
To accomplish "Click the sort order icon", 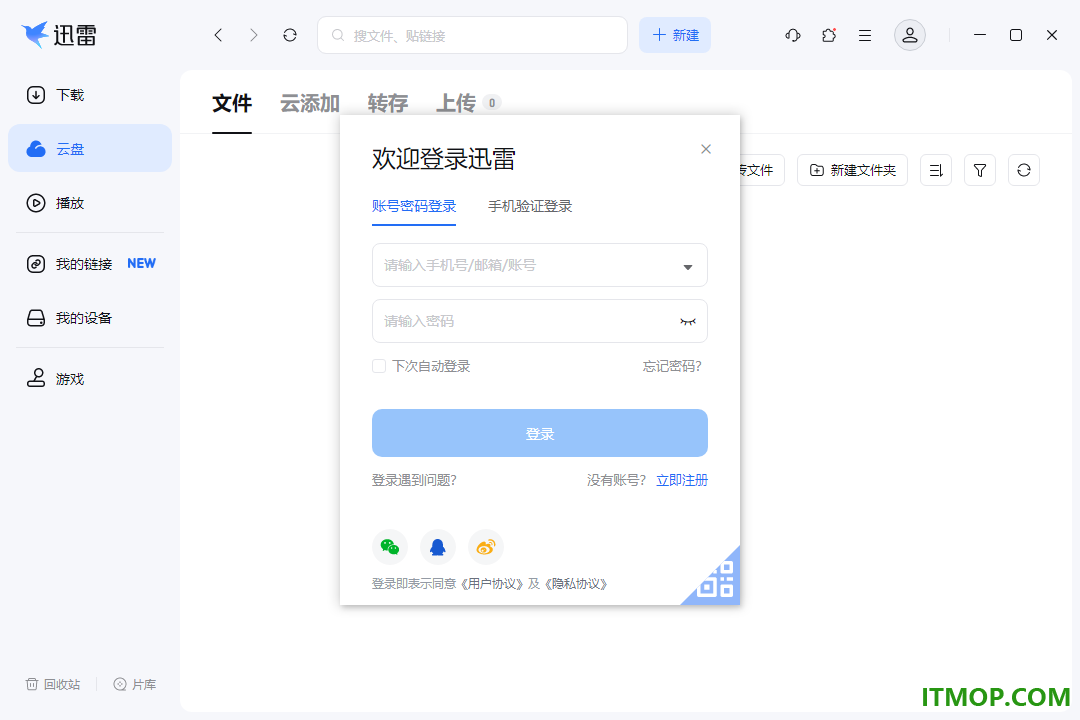I will pos(936,170).
